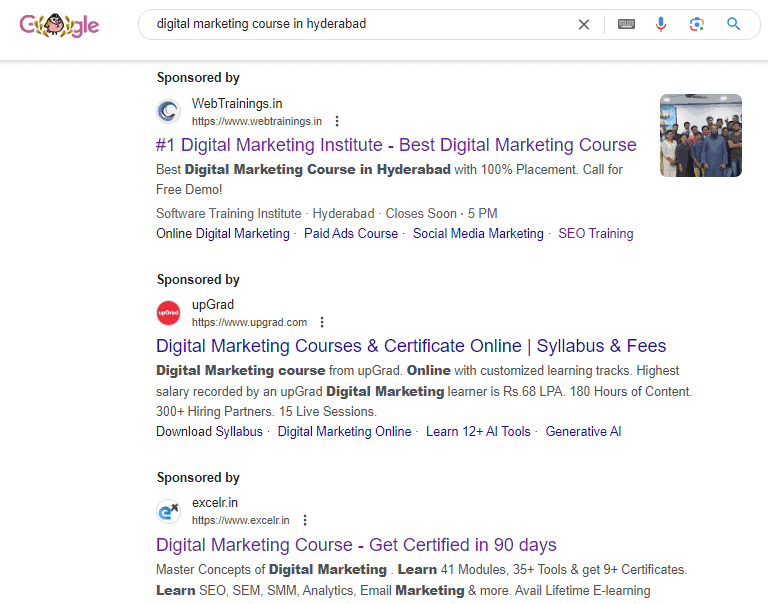
Task: Follow the 'Learn 12+ AI Tools' sitelink
Action: (478, 431)
